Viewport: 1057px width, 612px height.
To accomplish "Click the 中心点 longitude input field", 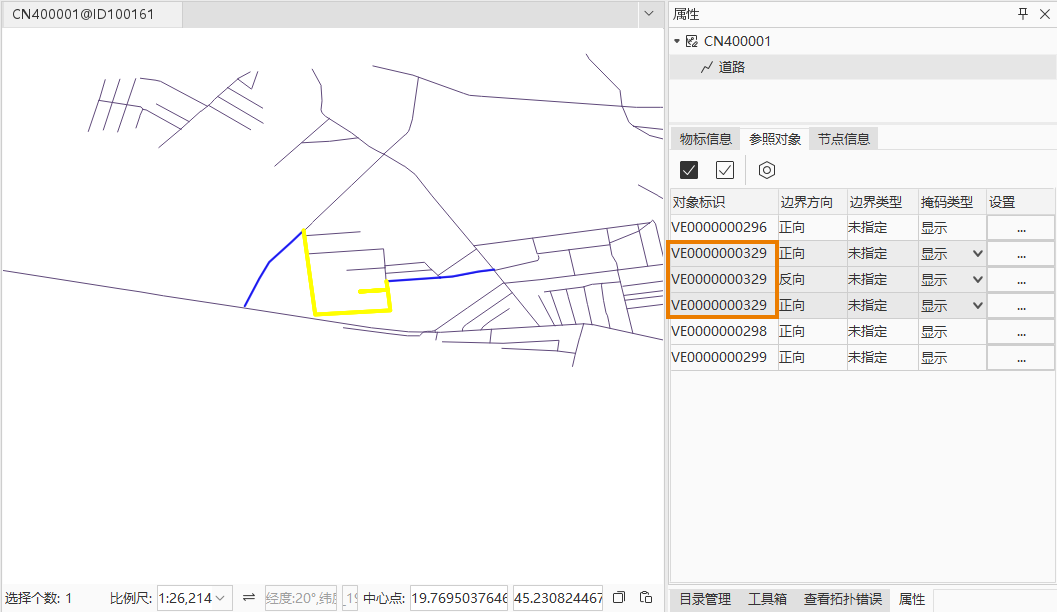I will click(458, 598).
